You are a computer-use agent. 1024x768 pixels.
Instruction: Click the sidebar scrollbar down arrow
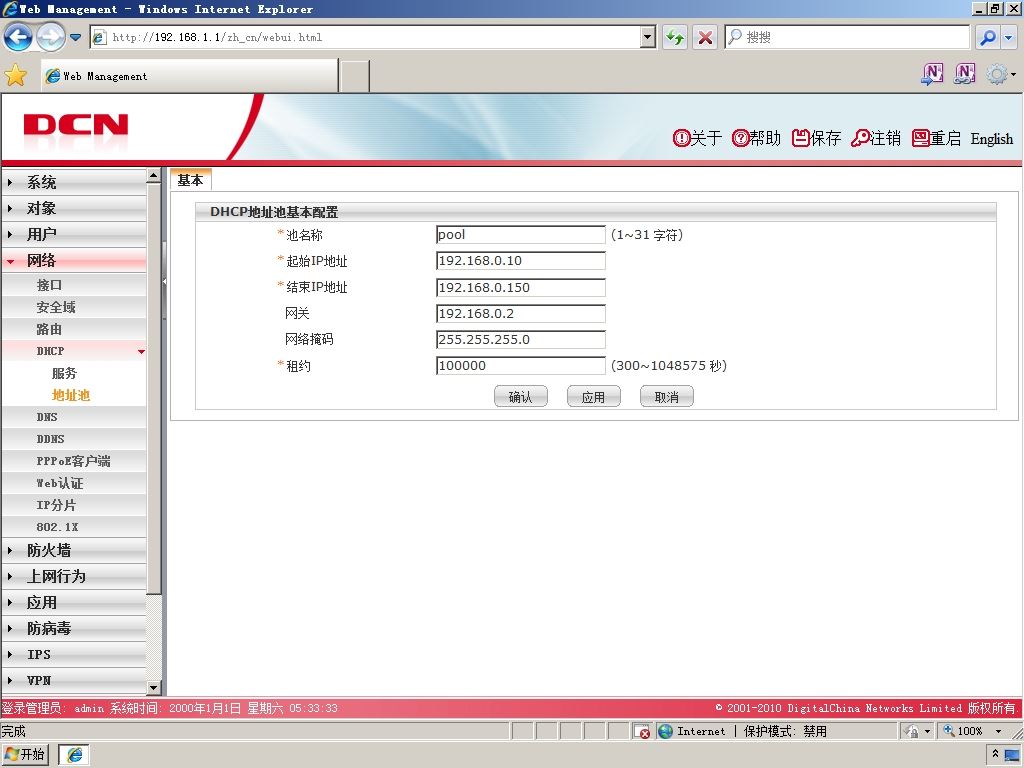click(153, 688)
